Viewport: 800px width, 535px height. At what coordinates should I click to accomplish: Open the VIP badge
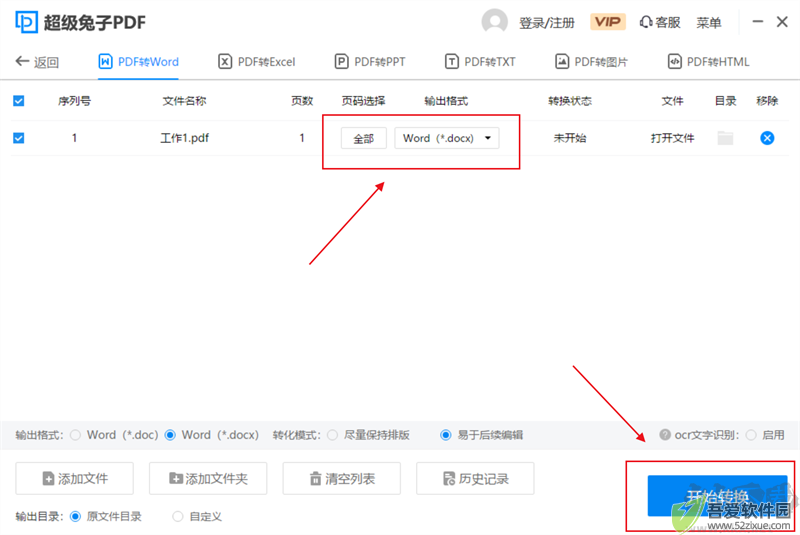click(608, 22)
